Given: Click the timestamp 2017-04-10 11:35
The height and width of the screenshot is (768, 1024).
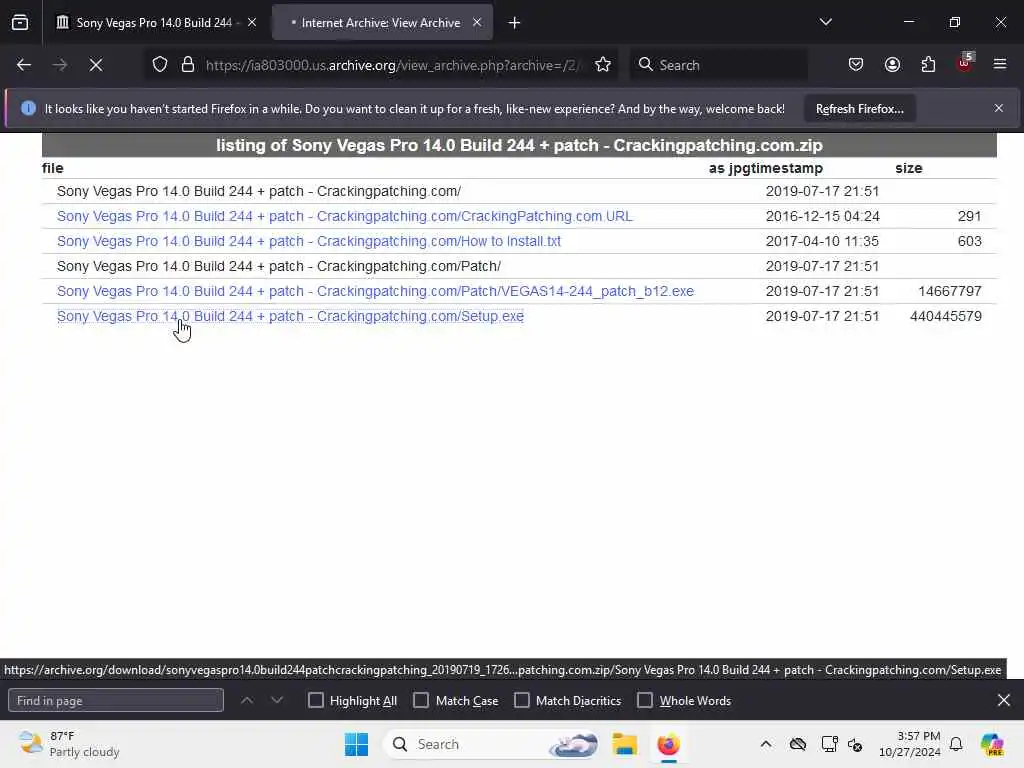Looking at the screenshot, I should coord(822,241).
